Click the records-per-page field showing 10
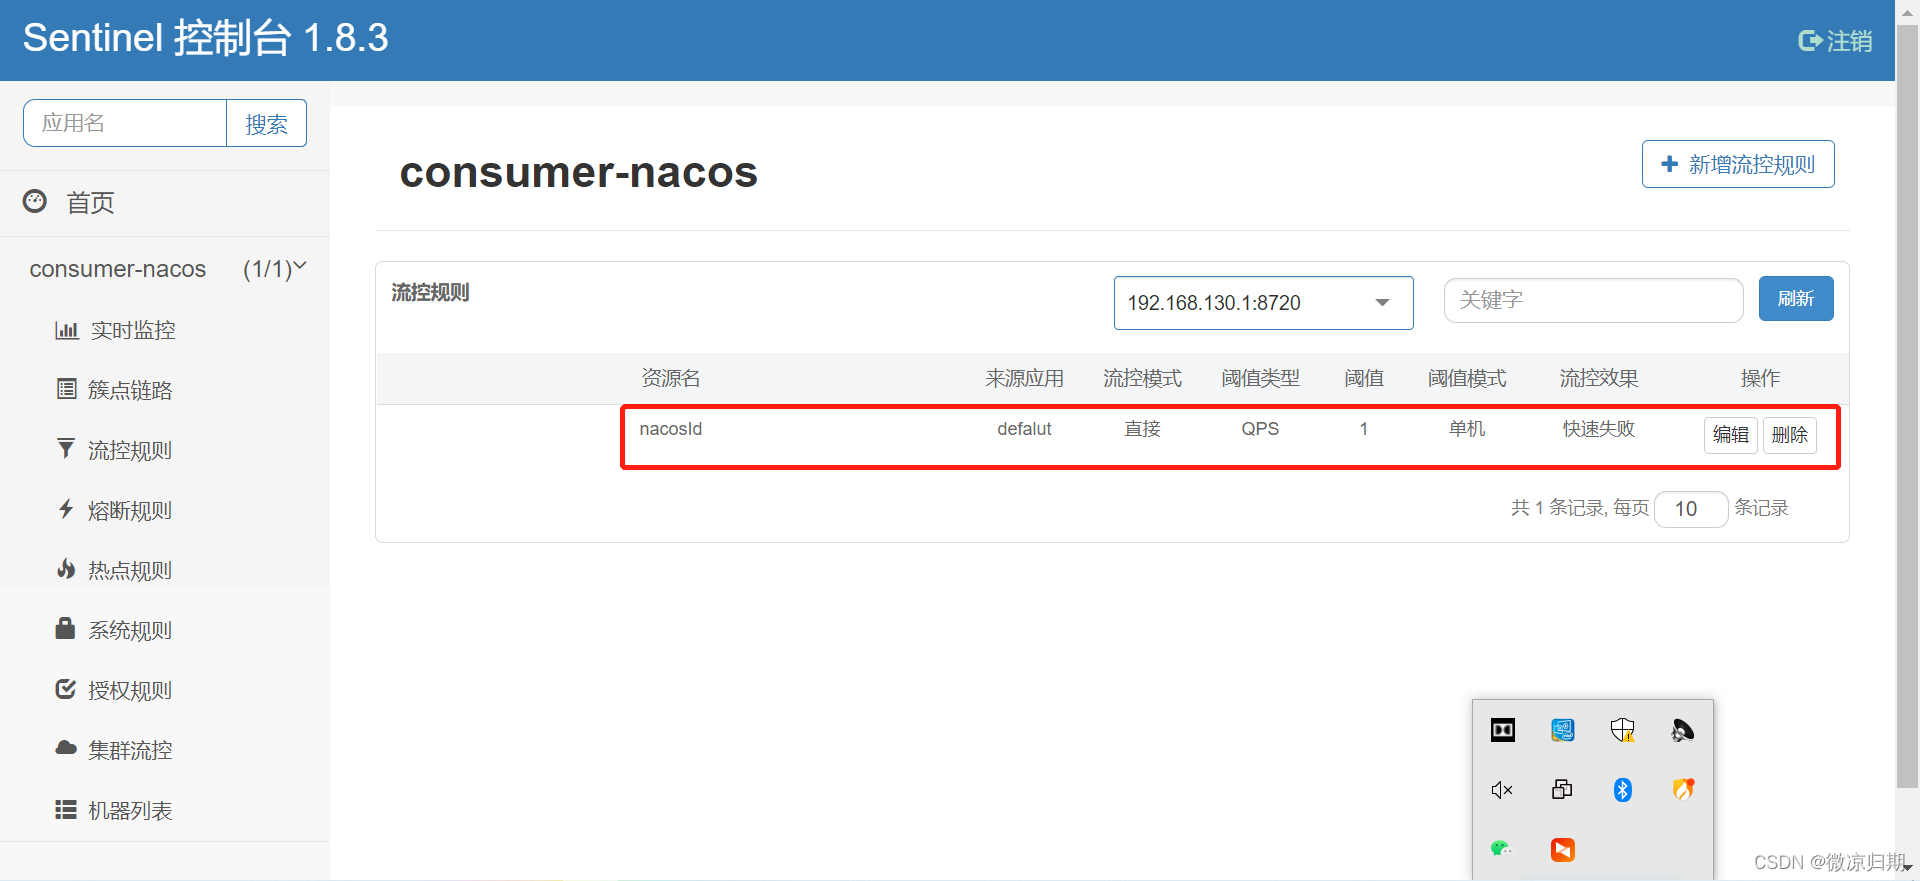 1691,509
